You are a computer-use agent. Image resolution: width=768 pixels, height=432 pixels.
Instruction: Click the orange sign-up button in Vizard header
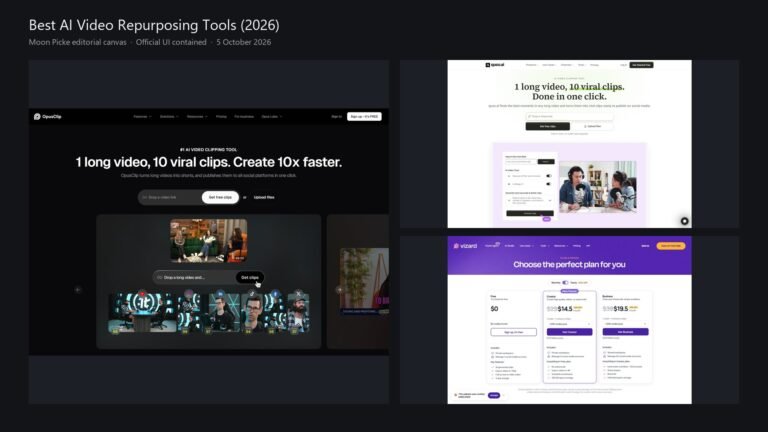click(x=671, y=246)
